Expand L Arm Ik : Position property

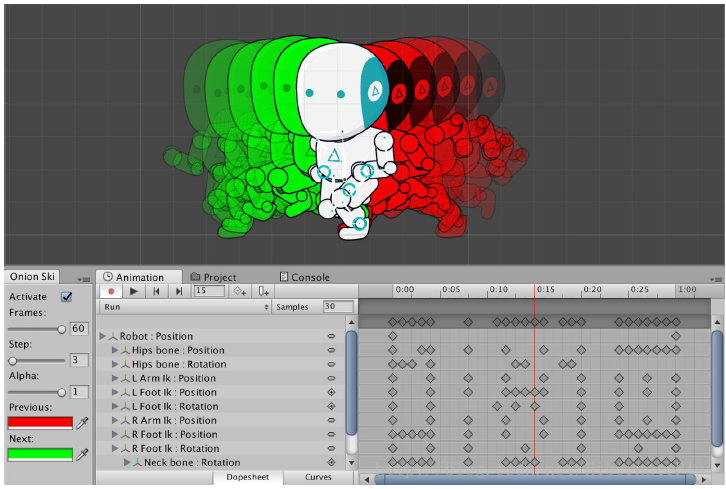pyautogui.click(x=115, y=378)
